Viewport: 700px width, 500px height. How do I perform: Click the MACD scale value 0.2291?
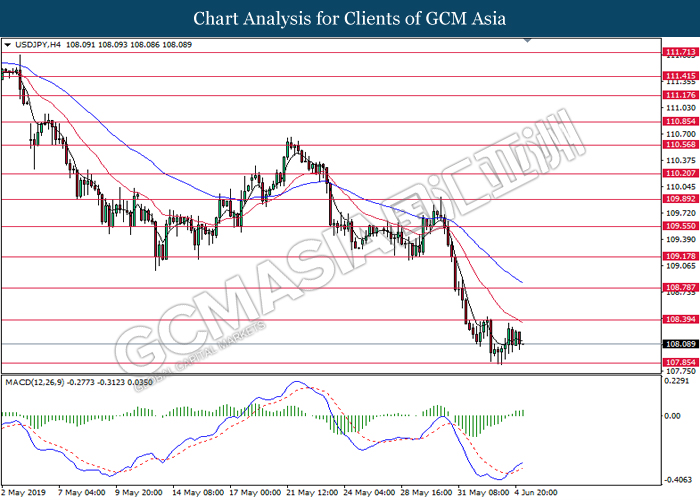pyautogui.click(x=676, y=381)
